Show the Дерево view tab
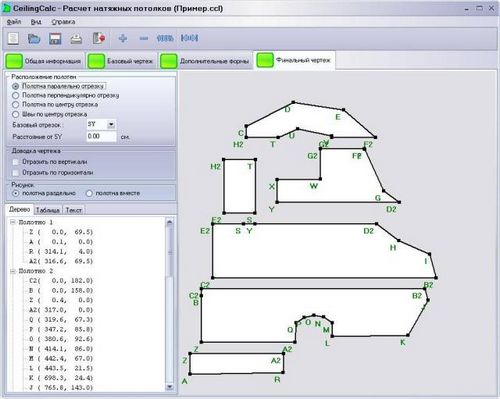 pos(20,209)
